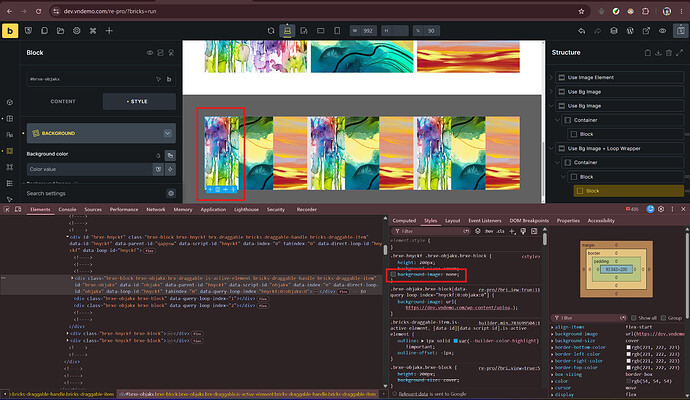Click the reload canvas icon
This screenshot has height=400, width=690.
pos(271,31)
